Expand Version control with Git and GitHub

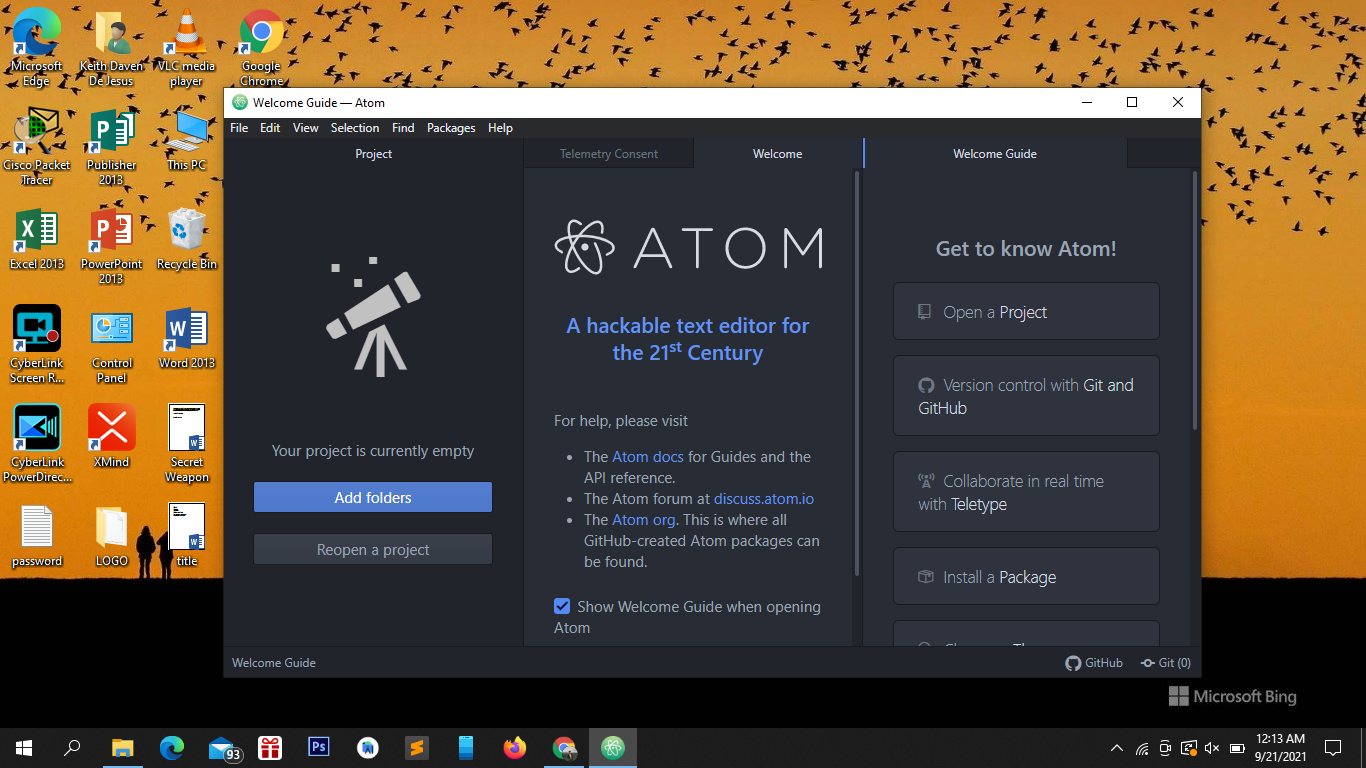(1025, 396)
